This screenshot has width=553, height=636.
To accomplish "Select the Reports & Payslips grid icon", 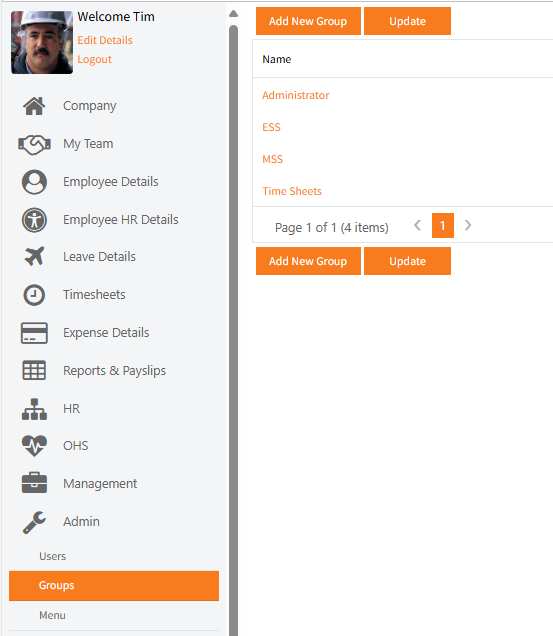I will (x=34, y=370).
